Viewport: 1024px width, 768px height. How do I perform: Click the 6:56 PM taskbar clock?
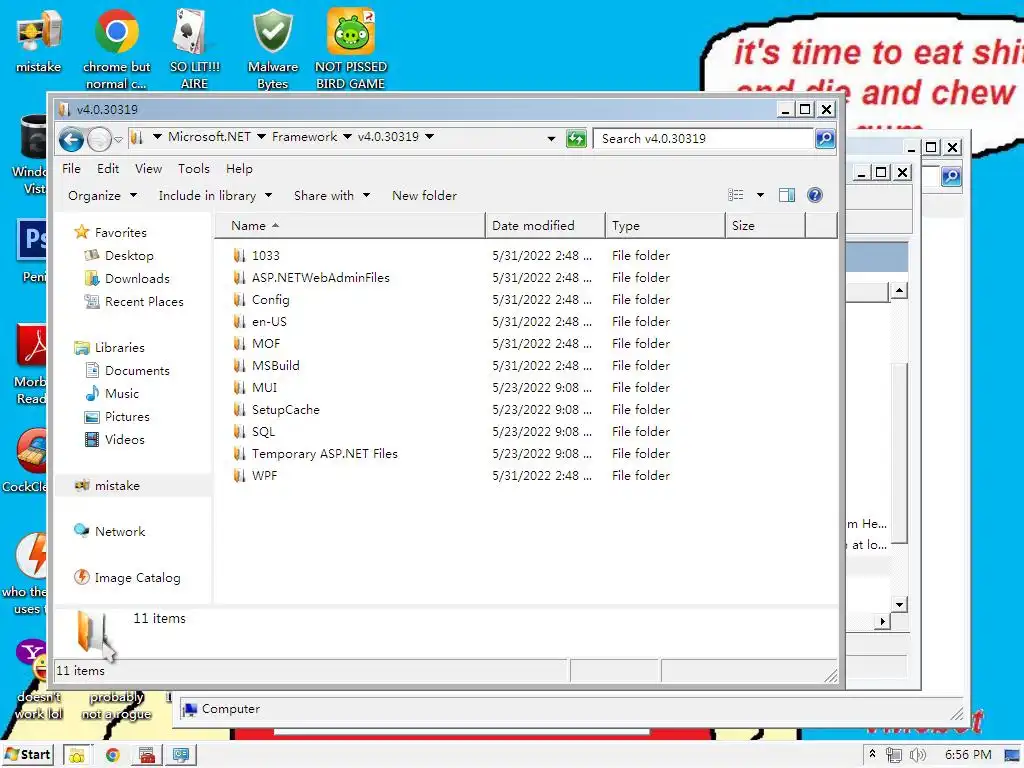[968, 755]
